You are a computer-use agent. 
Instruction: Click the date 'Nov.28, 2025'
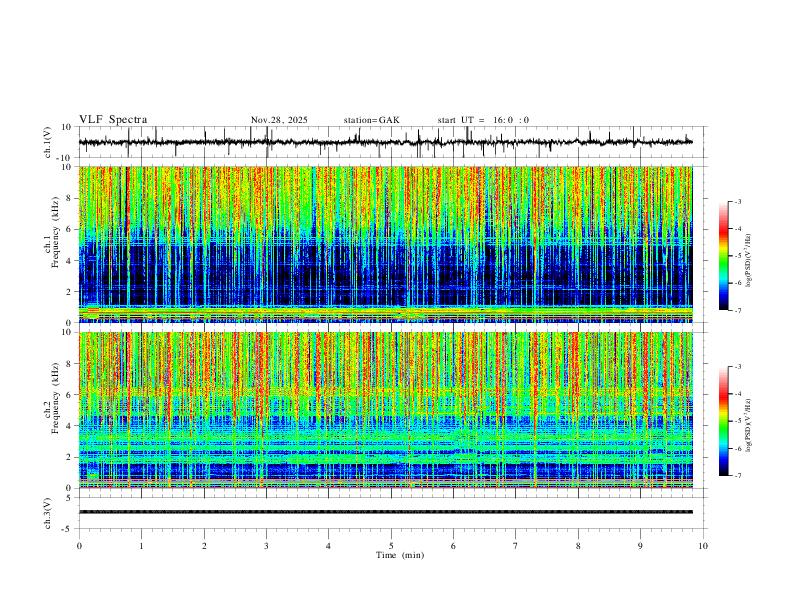279,120
